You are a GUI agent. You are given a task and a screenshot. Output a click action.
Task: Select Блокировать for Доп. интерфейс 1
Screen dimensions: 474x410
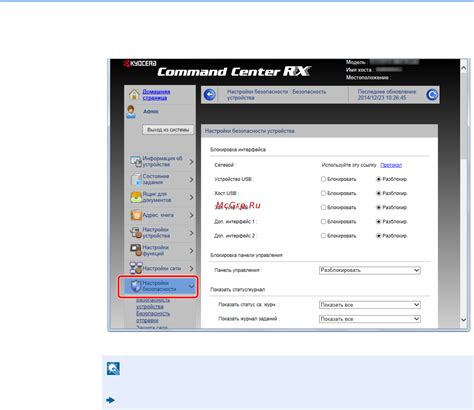323,222
